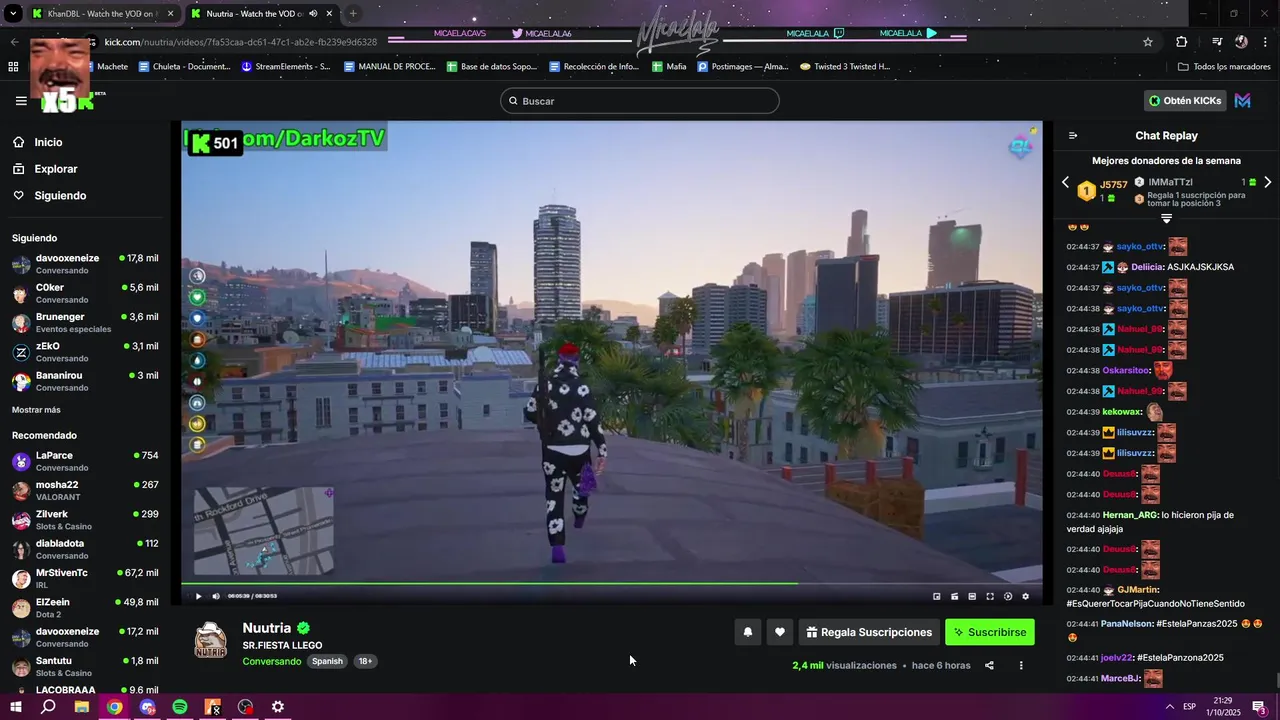
Task: Click the Conversando category link
Action: tap(271, 662)
